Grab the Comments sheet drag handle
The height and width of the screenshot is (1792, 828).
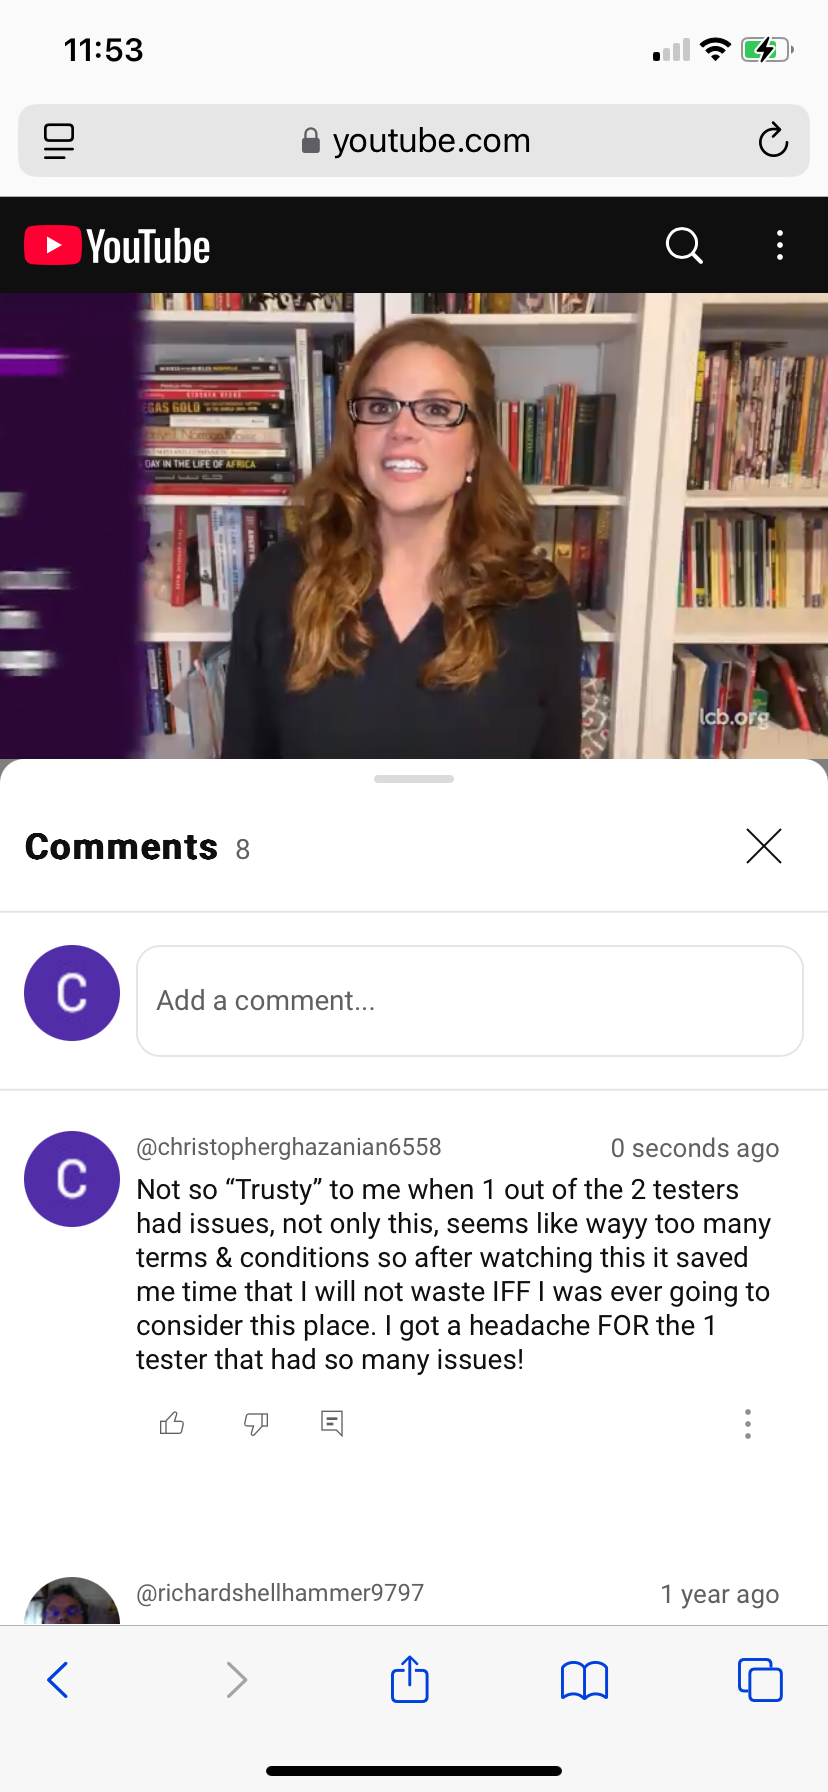point(414,779)
